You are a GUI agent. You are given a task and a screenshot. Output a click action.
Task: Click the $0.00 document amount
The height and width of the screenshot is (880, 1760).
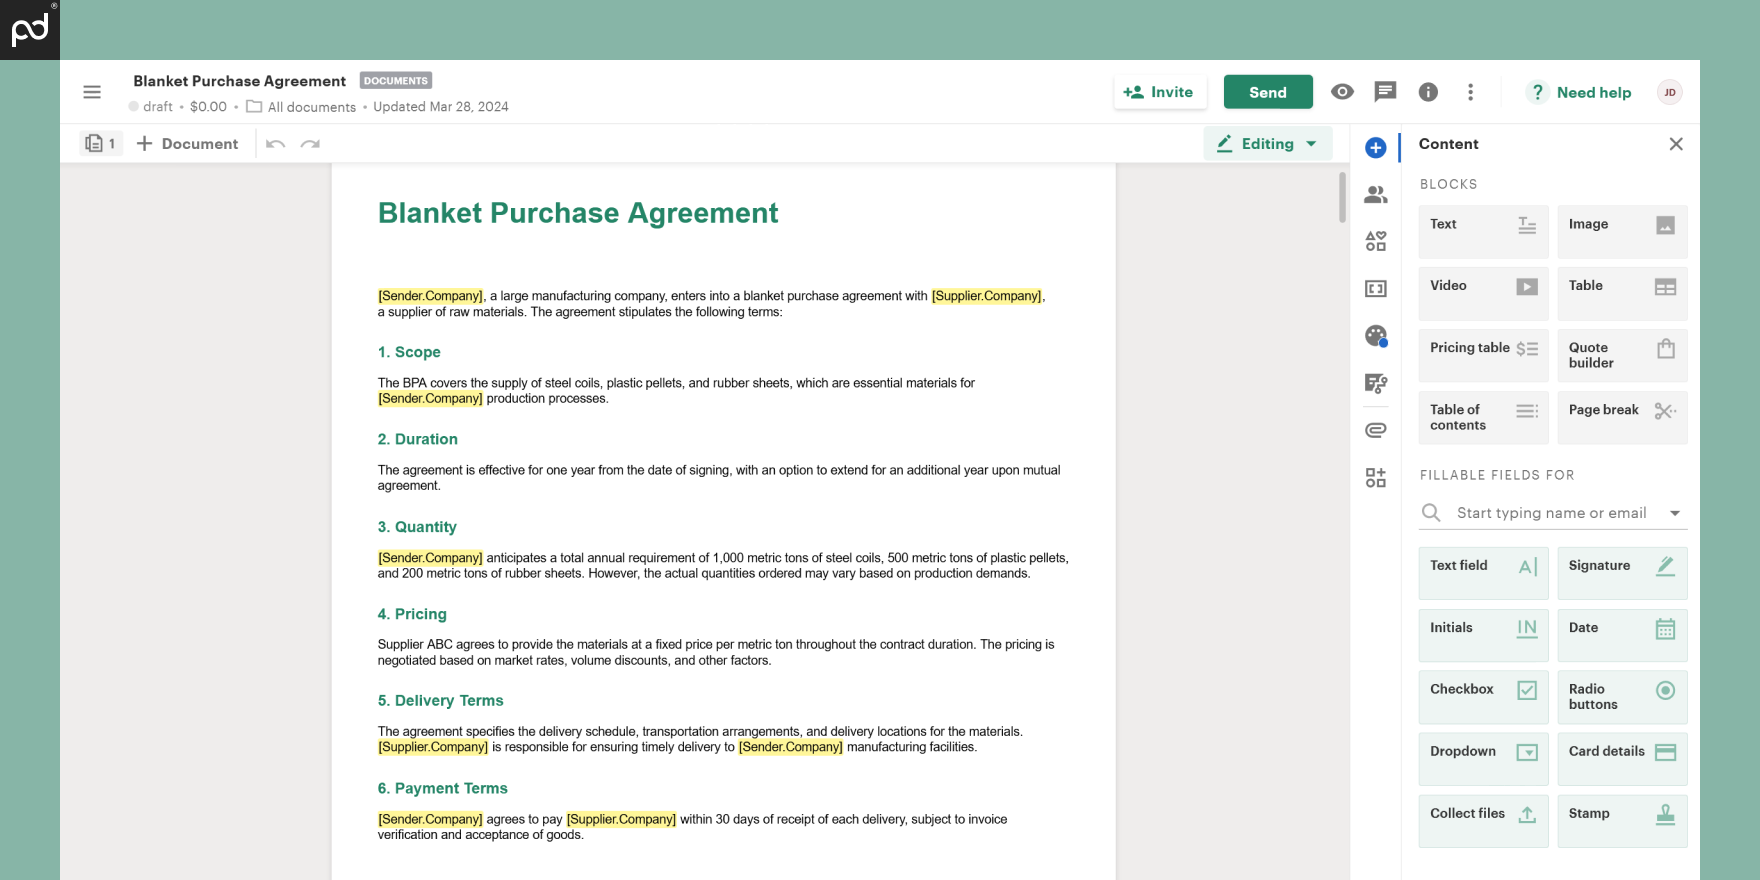208,107
